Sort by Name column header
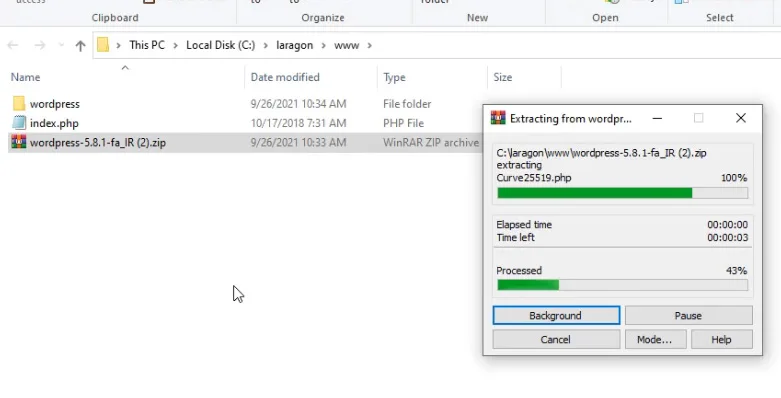 25,77
